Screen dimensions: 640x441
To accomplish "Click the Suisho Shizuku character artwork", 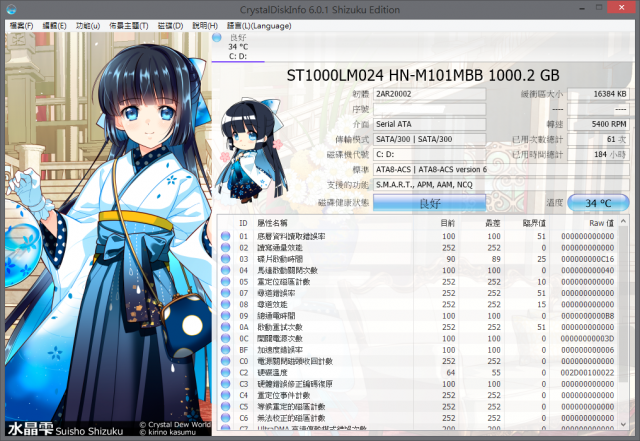I will click(108, 234).
